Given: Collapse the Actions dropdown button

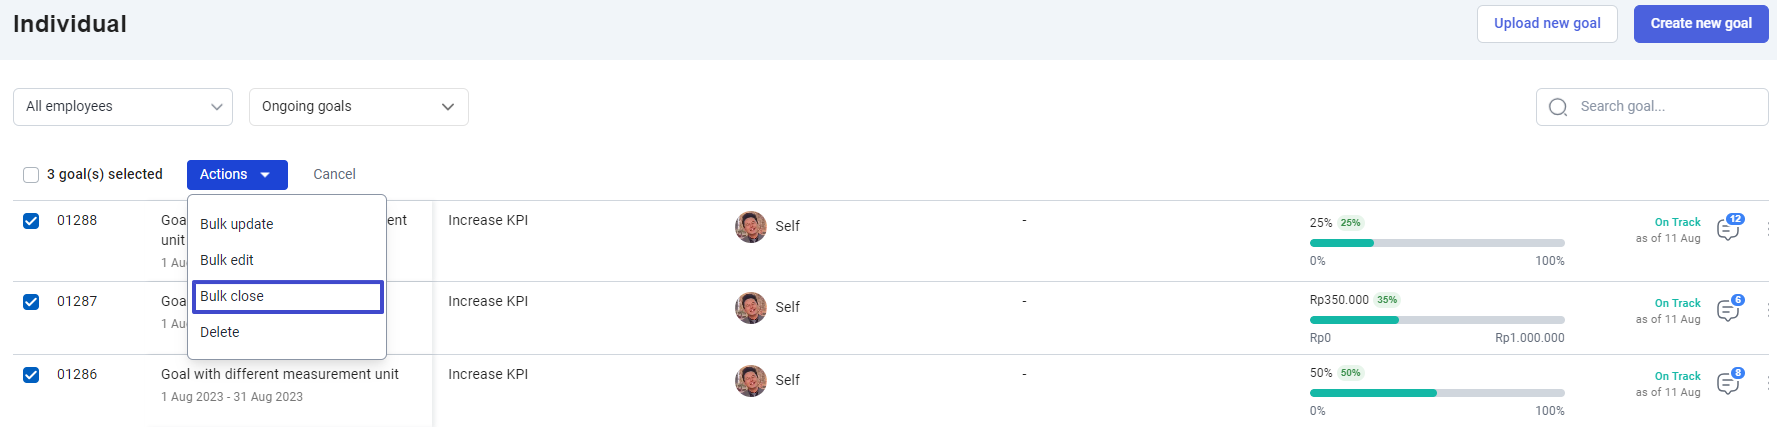Looking at the screenshot, I should (x=237, y=175).
